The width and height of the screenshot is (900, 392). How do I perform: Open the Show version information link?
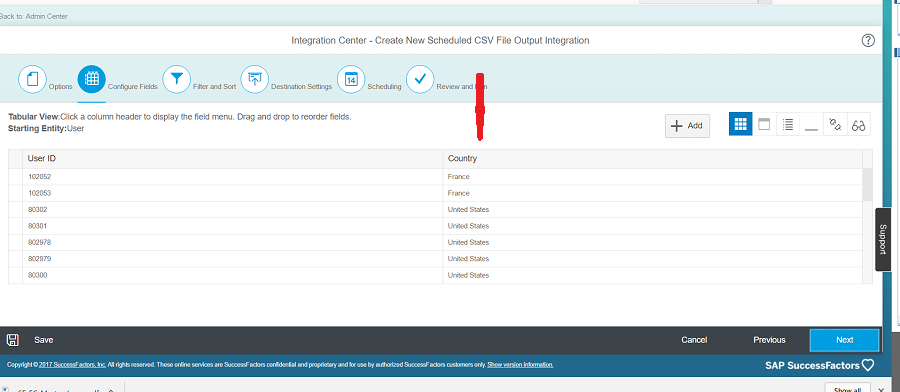(520, 364)
